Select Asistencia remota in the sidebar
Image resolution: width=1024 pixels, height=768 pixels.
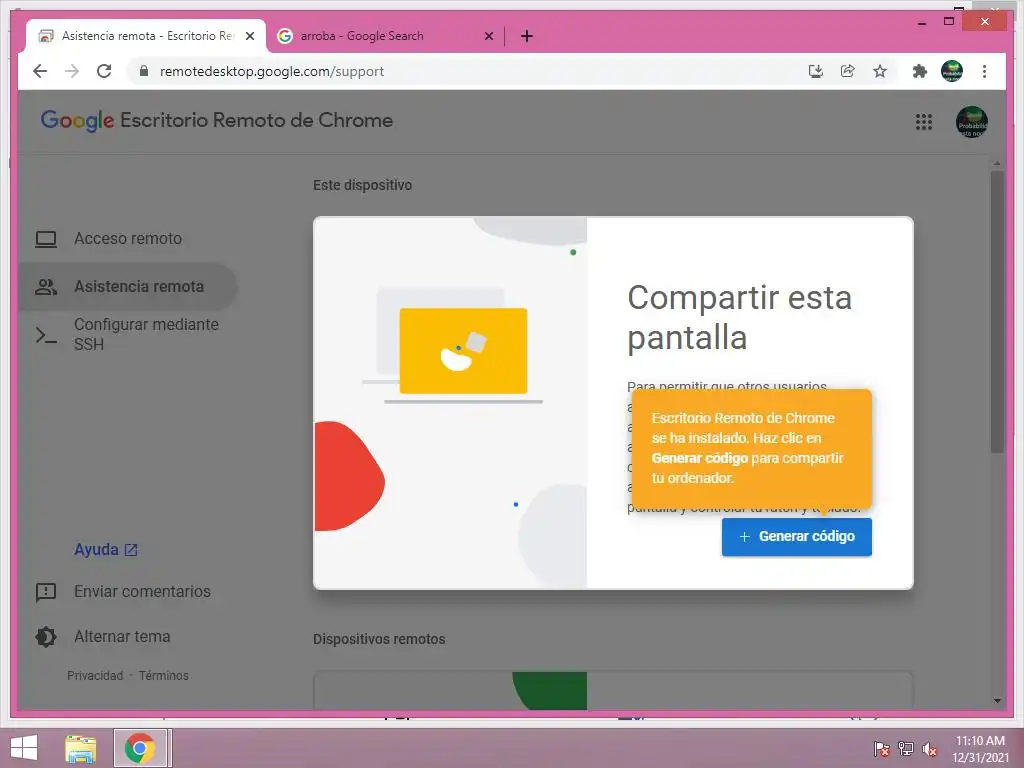pyautogui.click(x=128, y=287)
